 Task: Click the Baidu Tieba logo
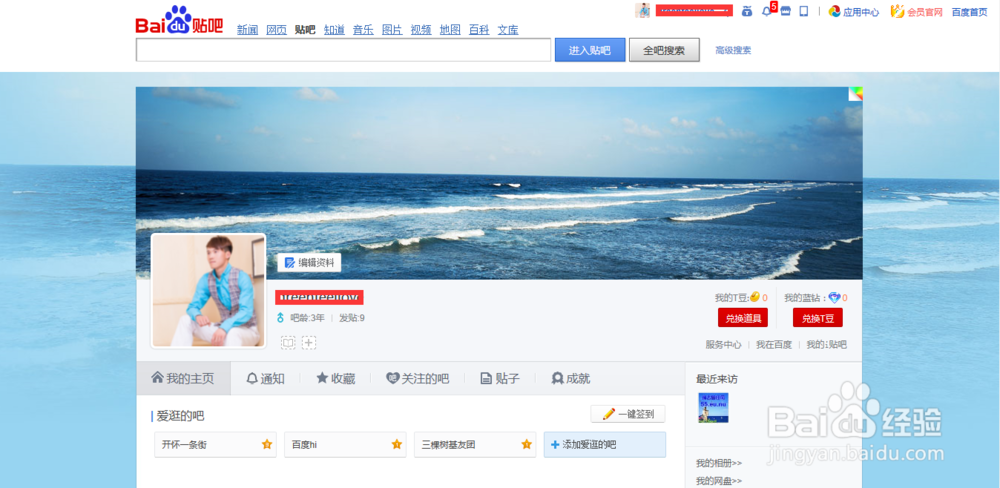[x=179, y=20]
